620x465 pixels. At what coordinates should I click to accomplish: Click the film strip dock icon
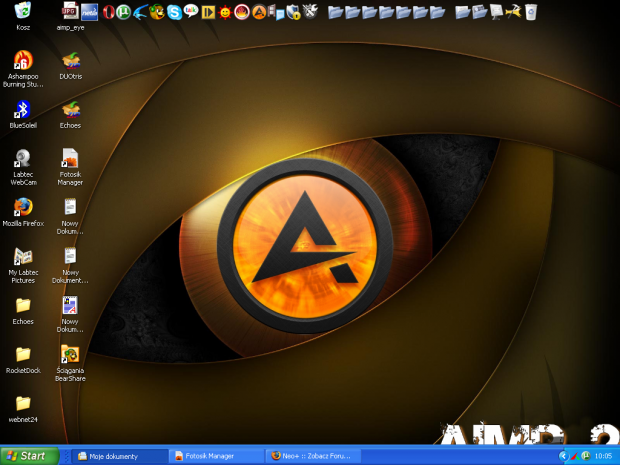click(x=276, y=12)
